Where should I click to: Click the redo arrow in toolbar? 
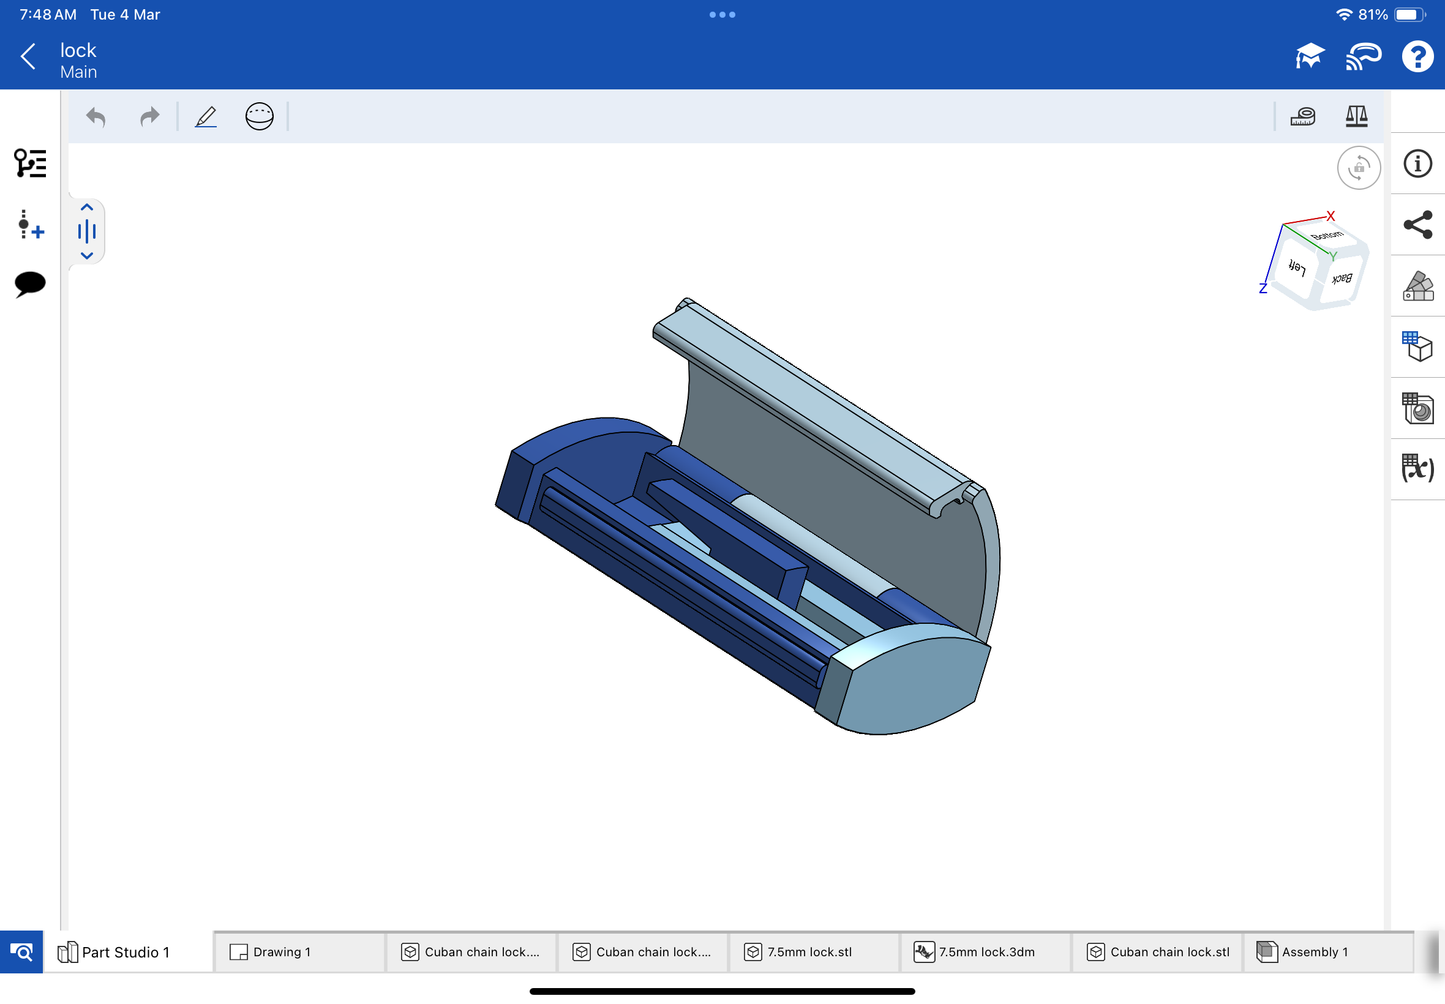tap(149, 117)
